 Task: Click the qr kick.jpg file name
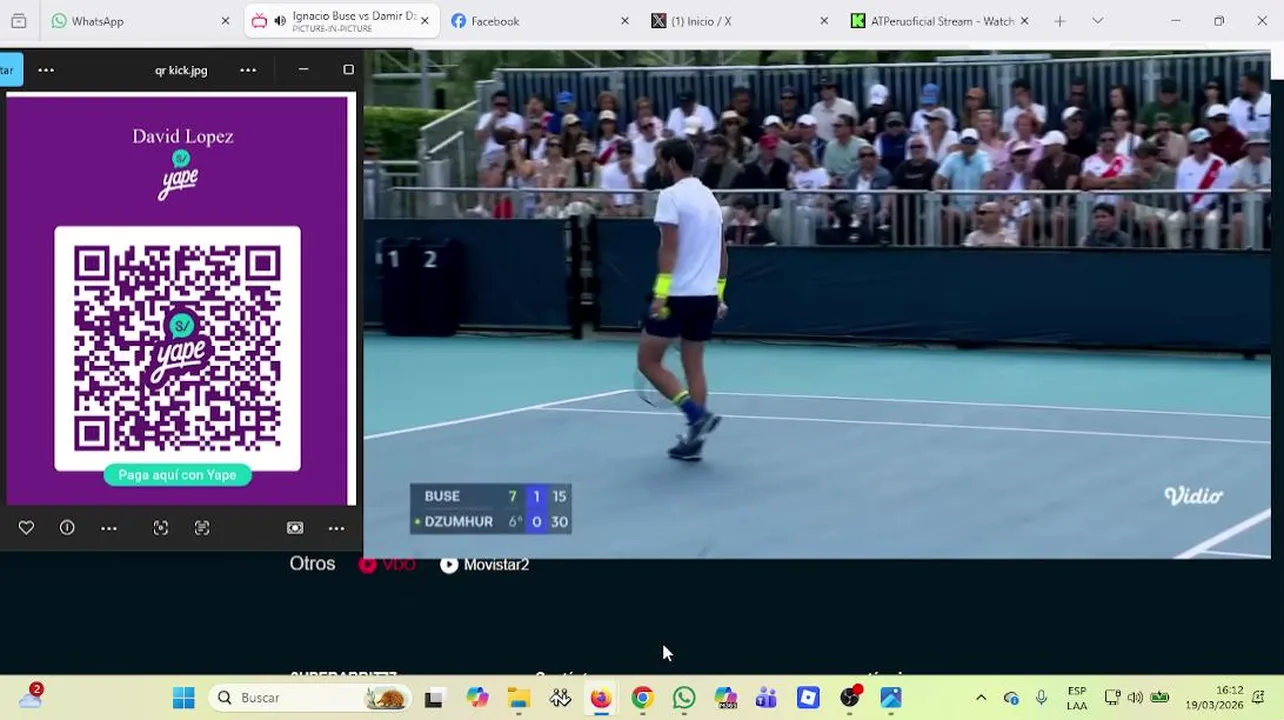pyautogui.click(x=181, y=70)
